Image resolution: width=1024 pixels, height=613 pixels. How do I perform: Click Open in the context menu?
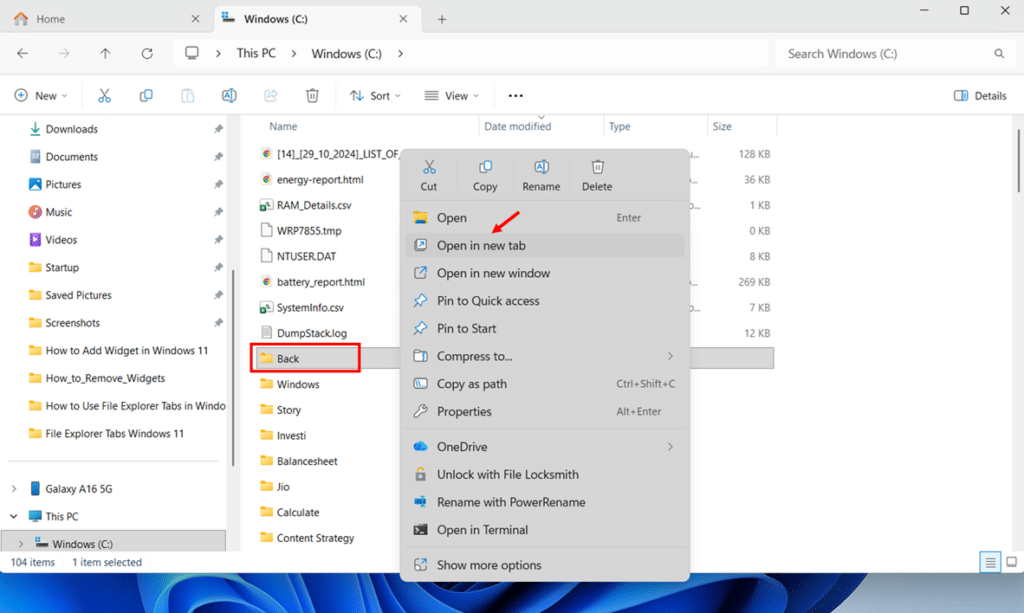tap(545, 218)
